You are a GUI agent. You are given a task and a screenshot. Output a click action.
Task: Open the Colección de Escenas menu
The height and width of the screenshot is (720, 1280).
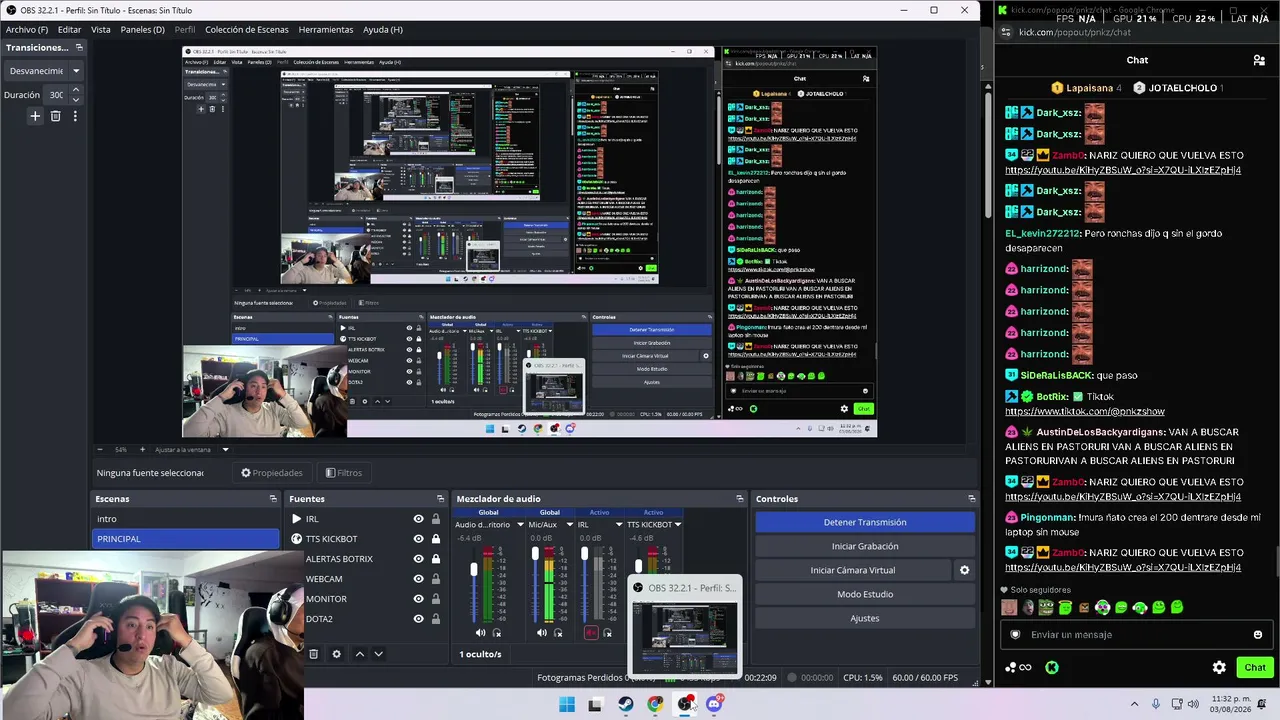click(247, 30)
